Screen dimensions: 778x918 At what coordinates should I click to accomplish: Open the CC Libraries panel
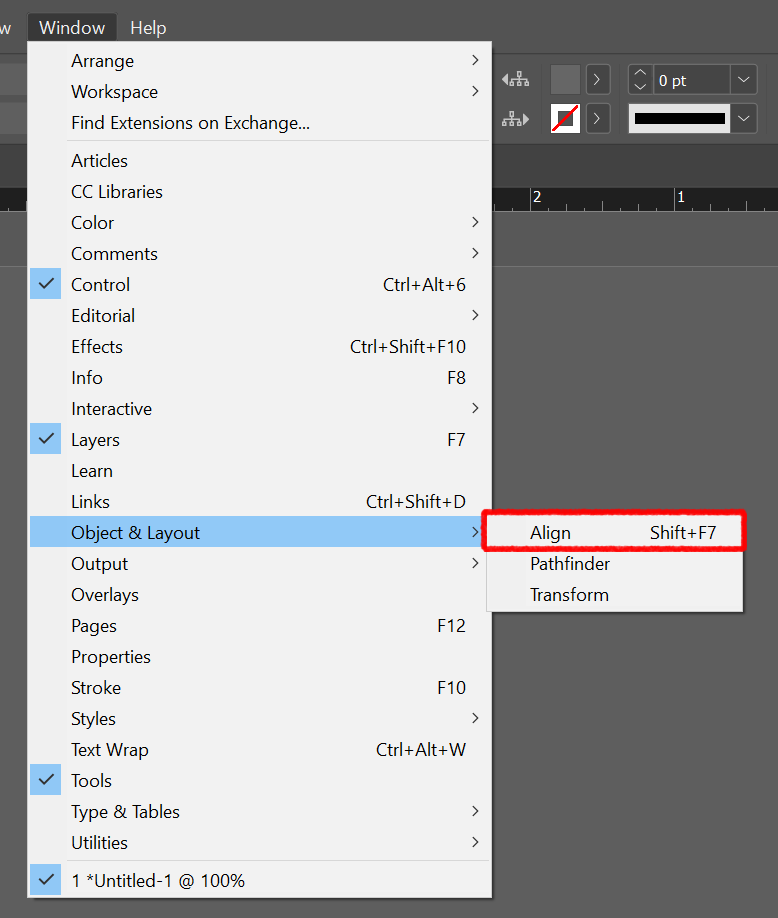(261, 192)
